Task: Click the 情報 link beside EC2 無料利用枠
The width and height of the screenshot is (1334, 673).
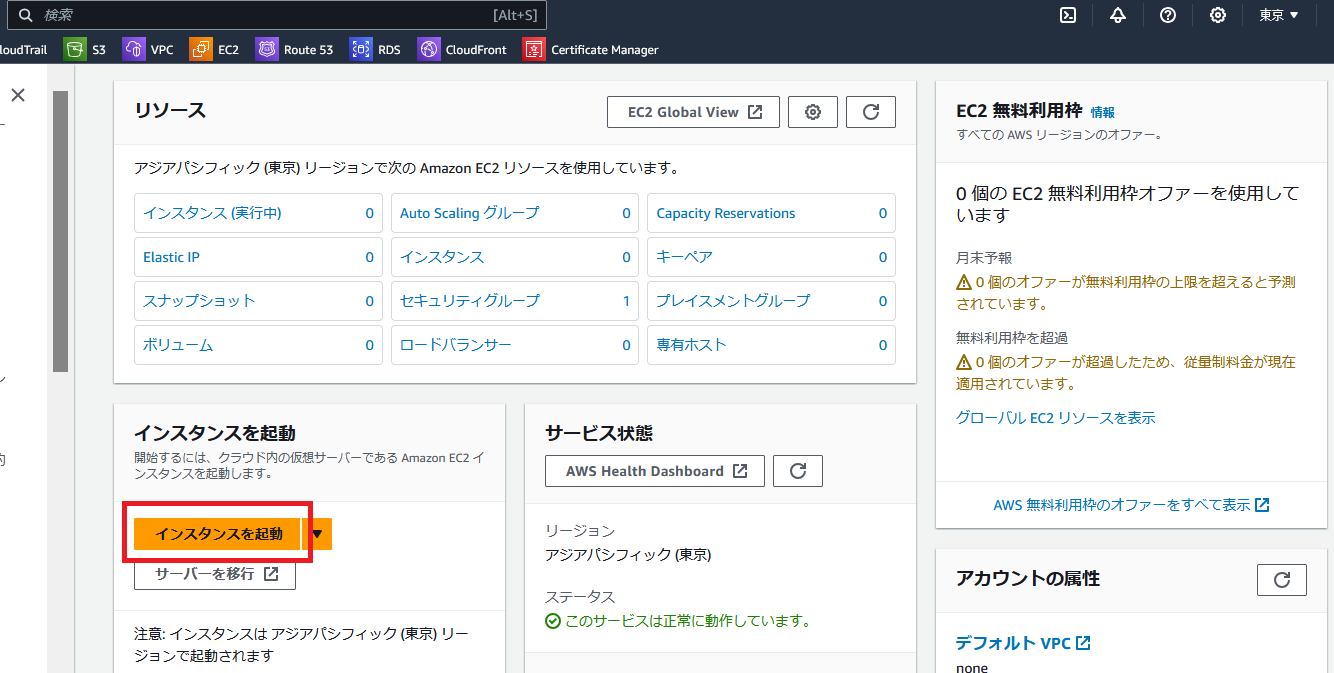Action: [1102, 113]
